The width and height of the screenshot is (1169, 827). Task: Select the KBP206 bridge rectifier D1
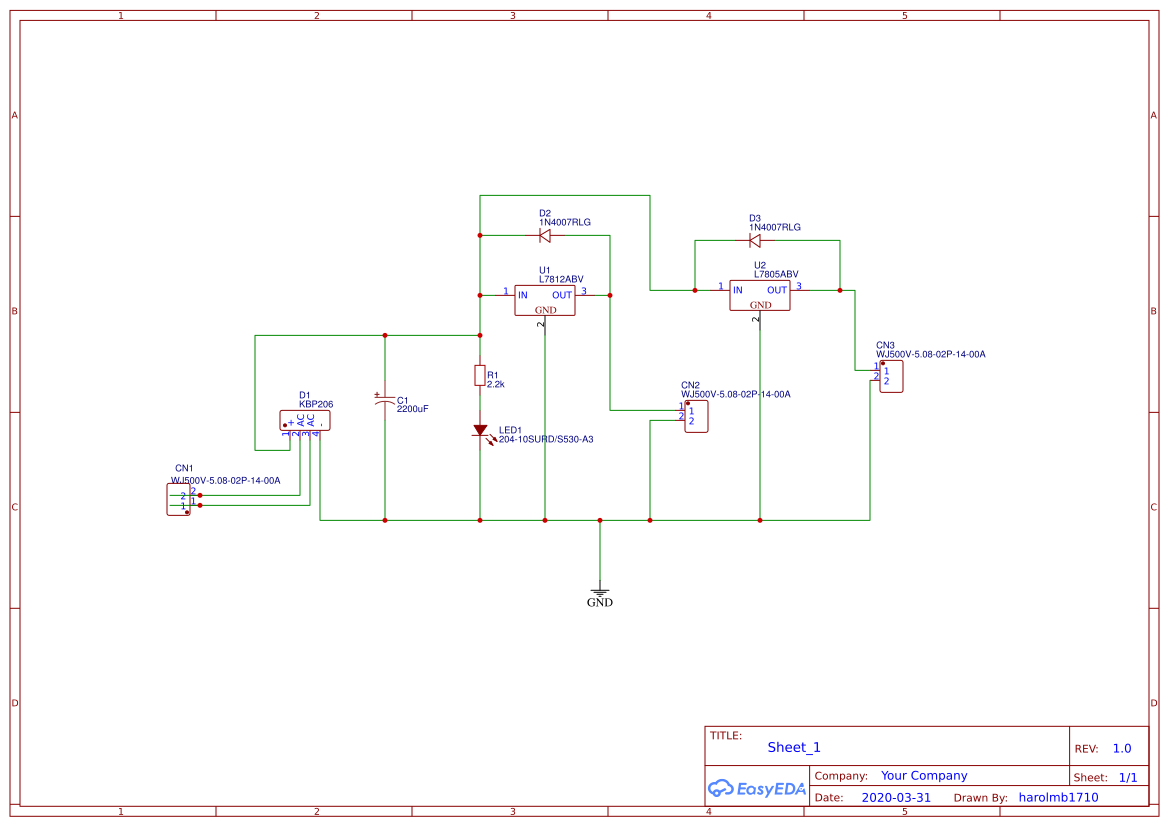point(305,419)
